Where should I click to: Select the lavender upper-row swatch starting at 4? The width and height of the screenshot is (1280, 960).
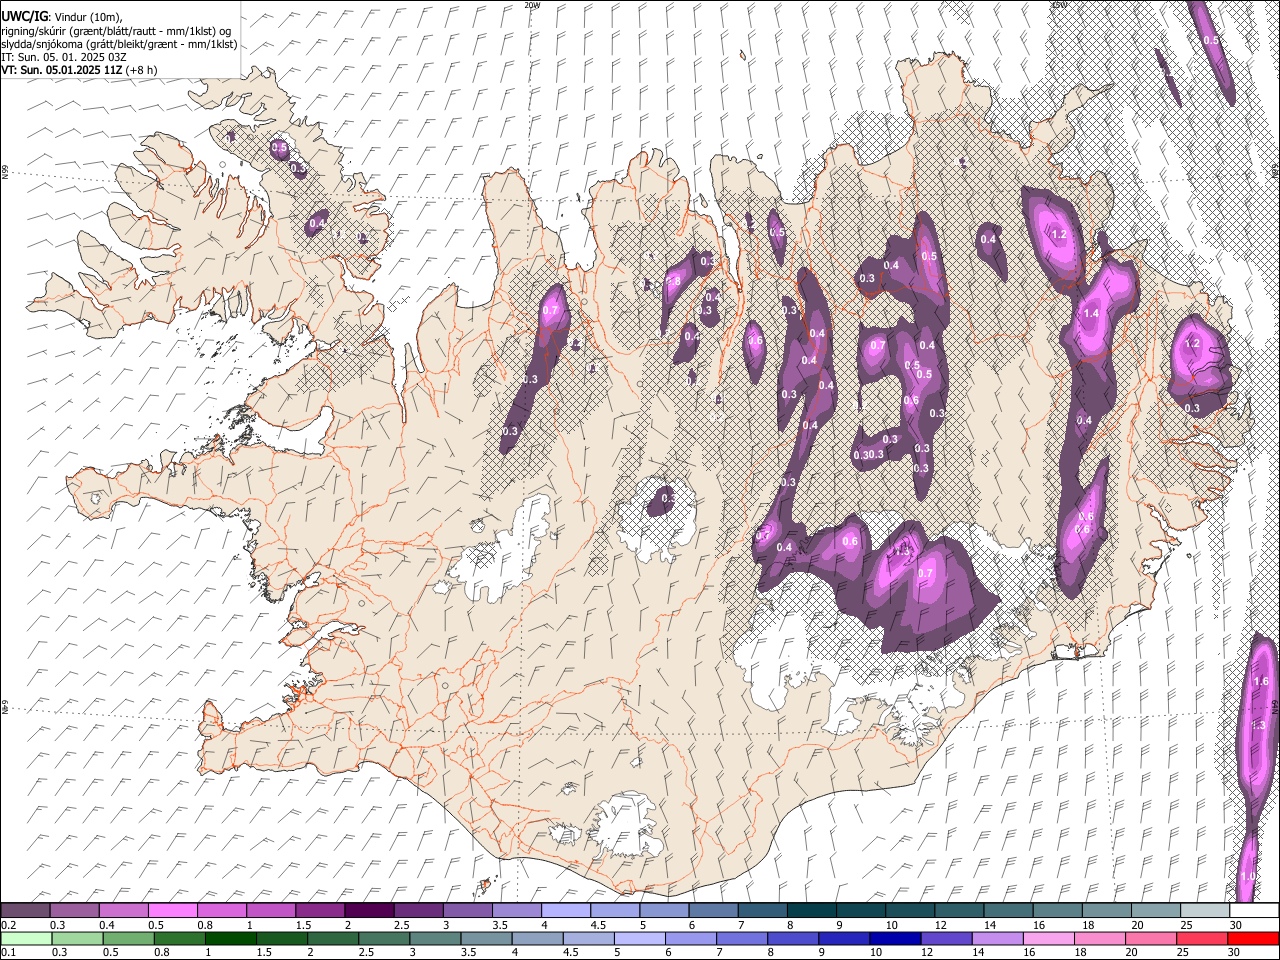[566, 911]
